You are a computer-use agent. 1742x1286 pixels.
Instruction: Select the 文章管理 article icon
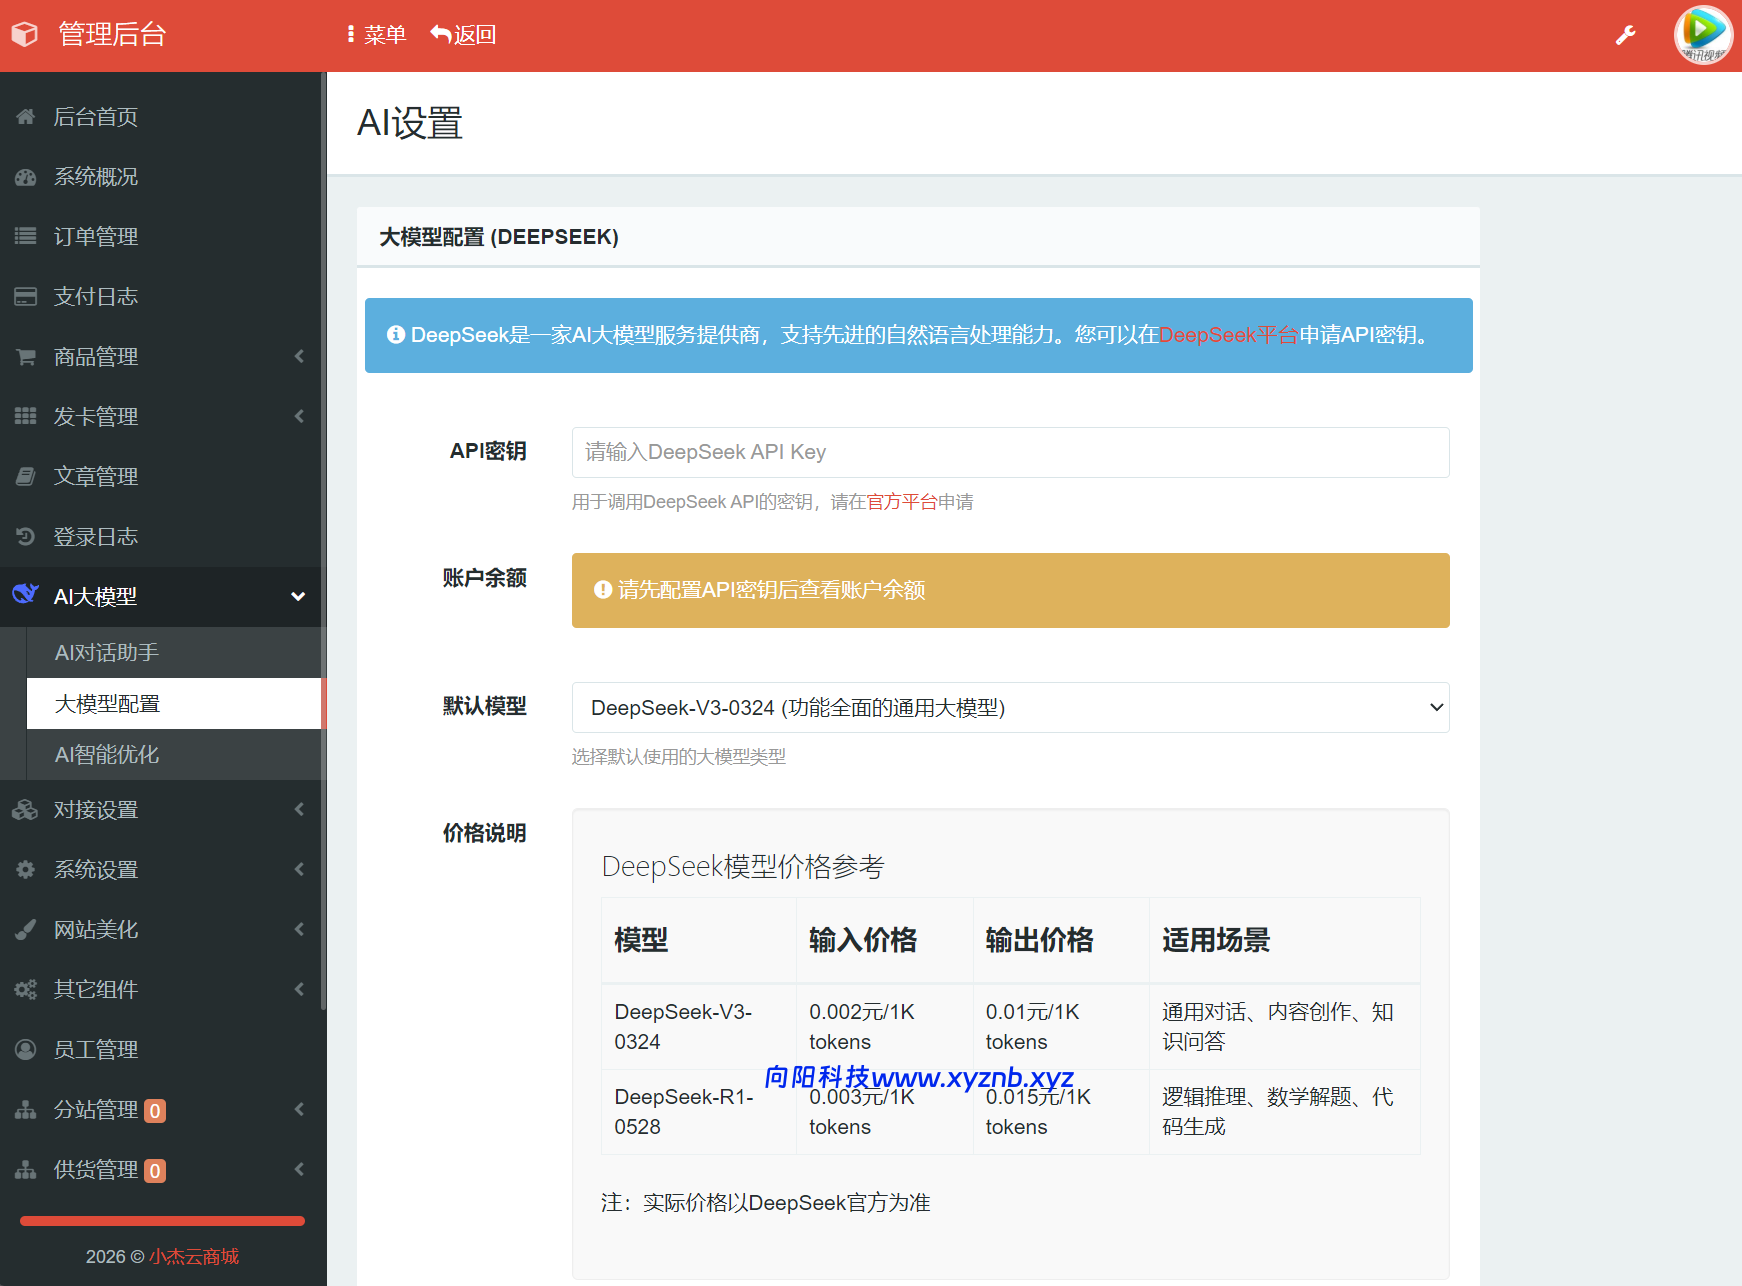click(26, 476)
